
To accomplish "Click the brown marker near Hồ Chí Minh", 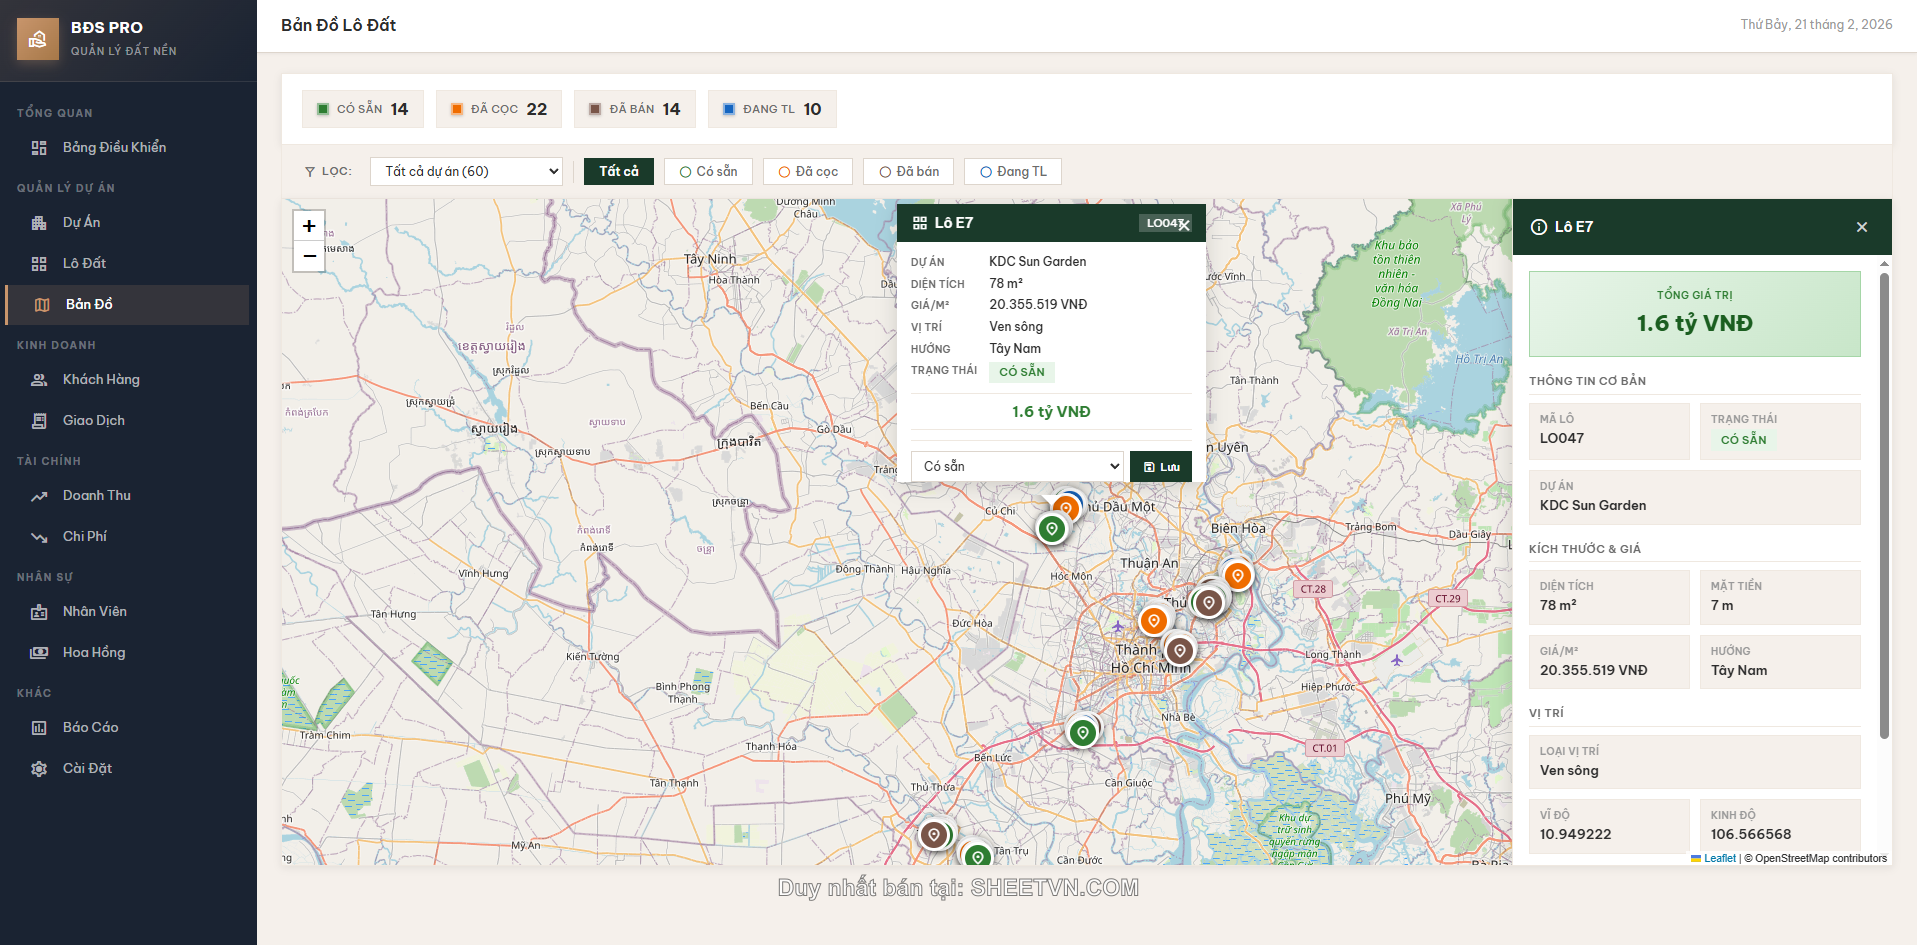I will coord(1180,651).
